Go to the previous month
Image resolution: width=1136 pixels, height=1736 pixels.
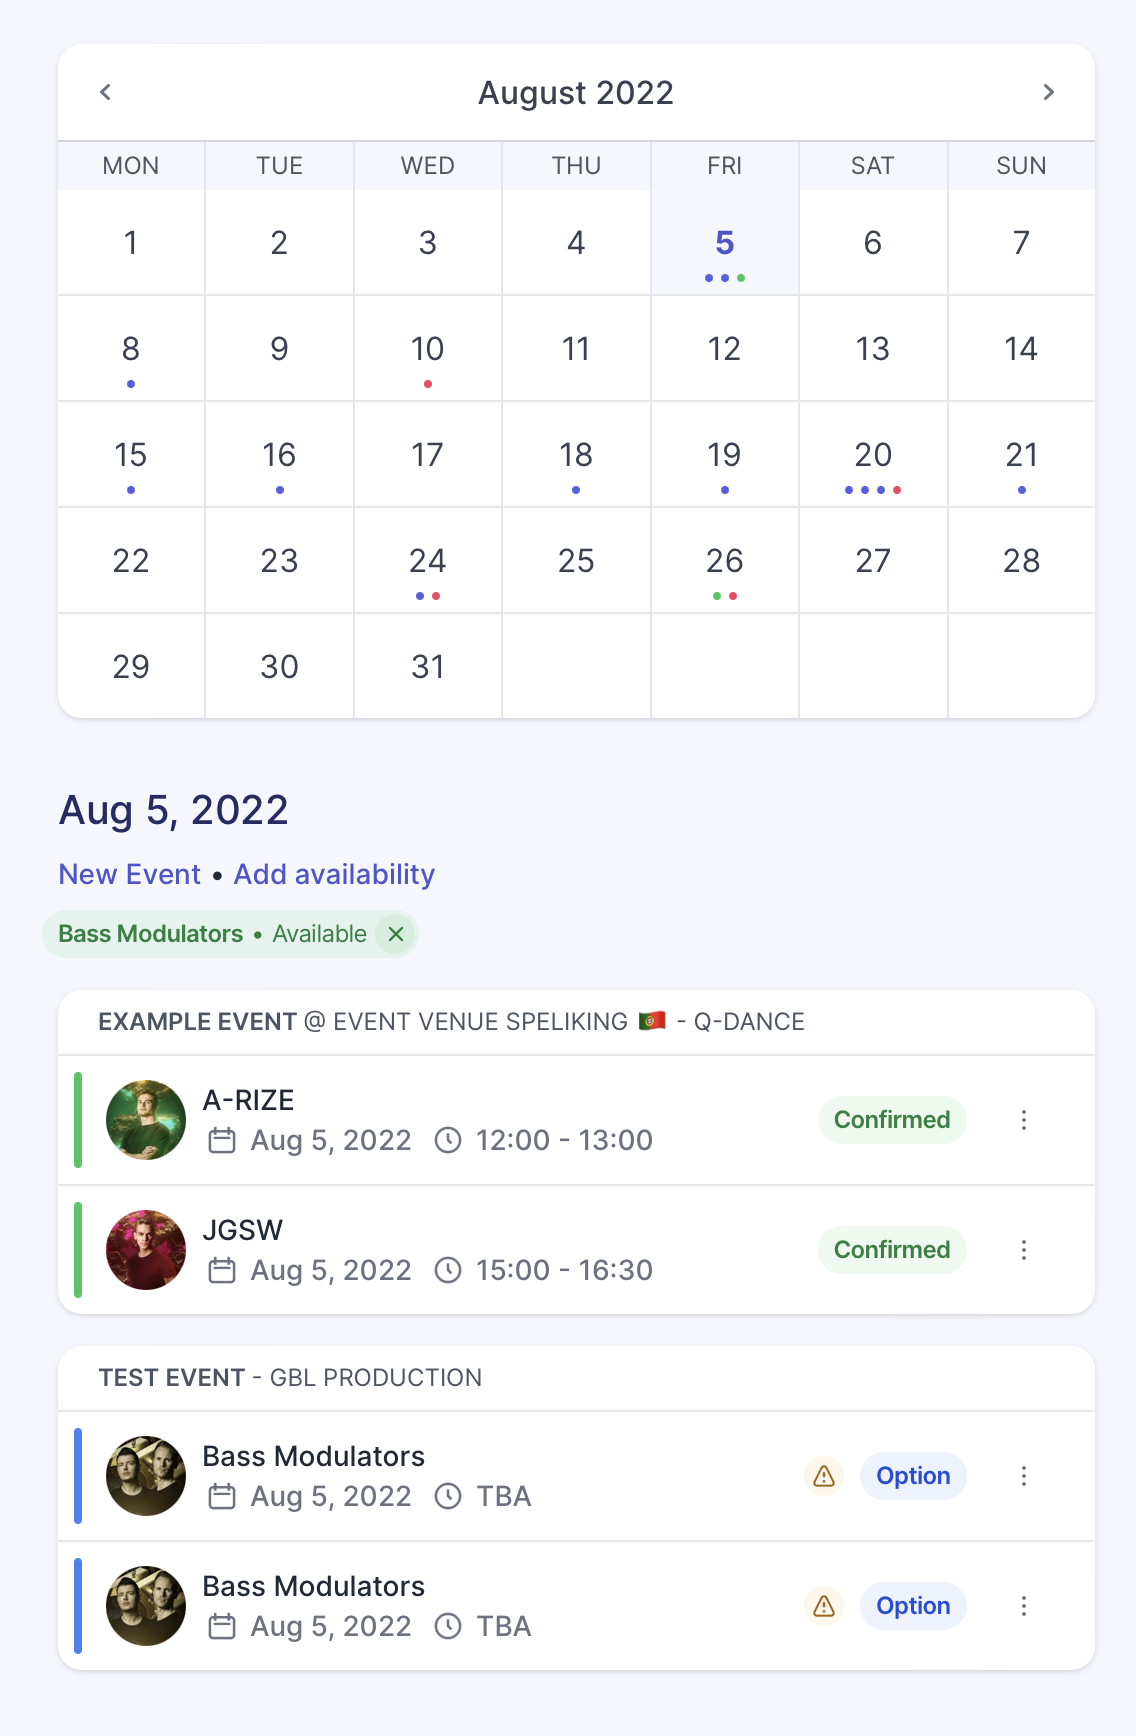tap(104, 92)
